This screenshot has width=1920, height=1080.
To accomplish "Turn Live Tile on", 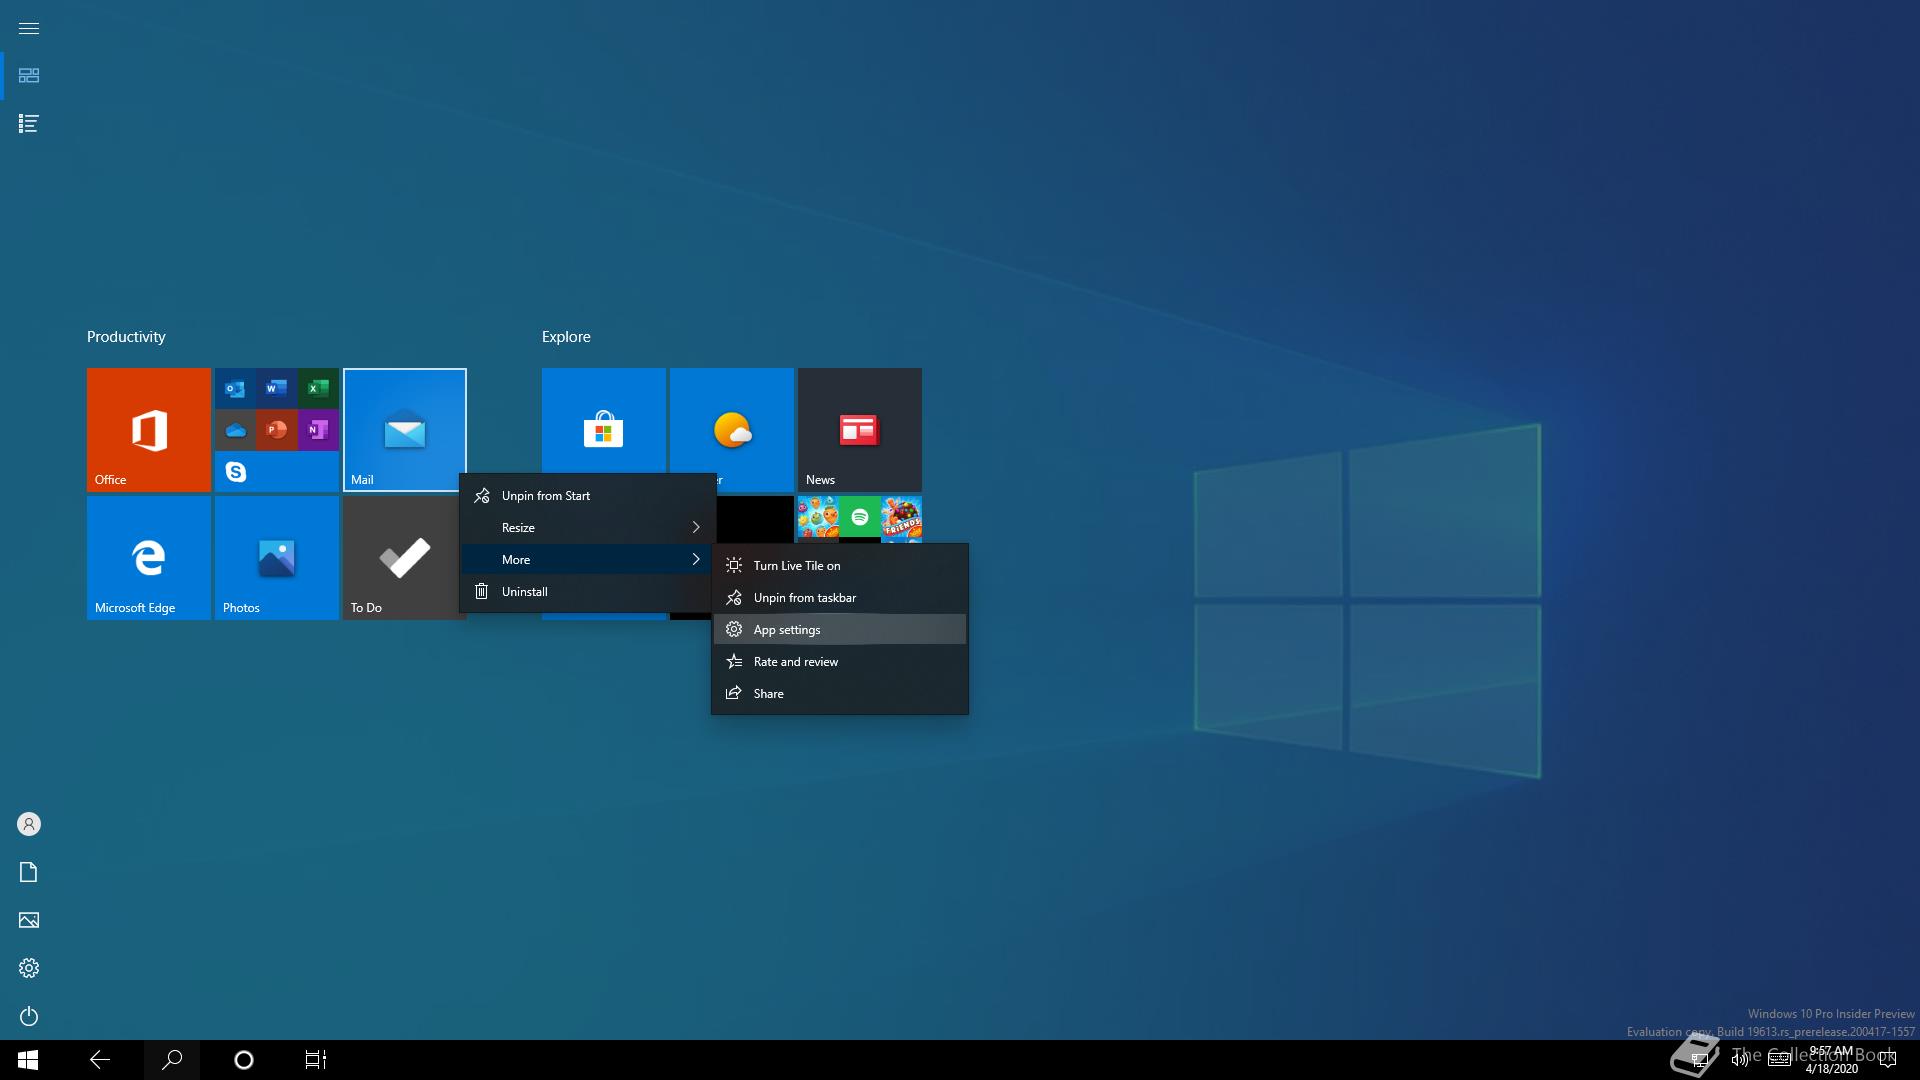I will tap(840, 566).
